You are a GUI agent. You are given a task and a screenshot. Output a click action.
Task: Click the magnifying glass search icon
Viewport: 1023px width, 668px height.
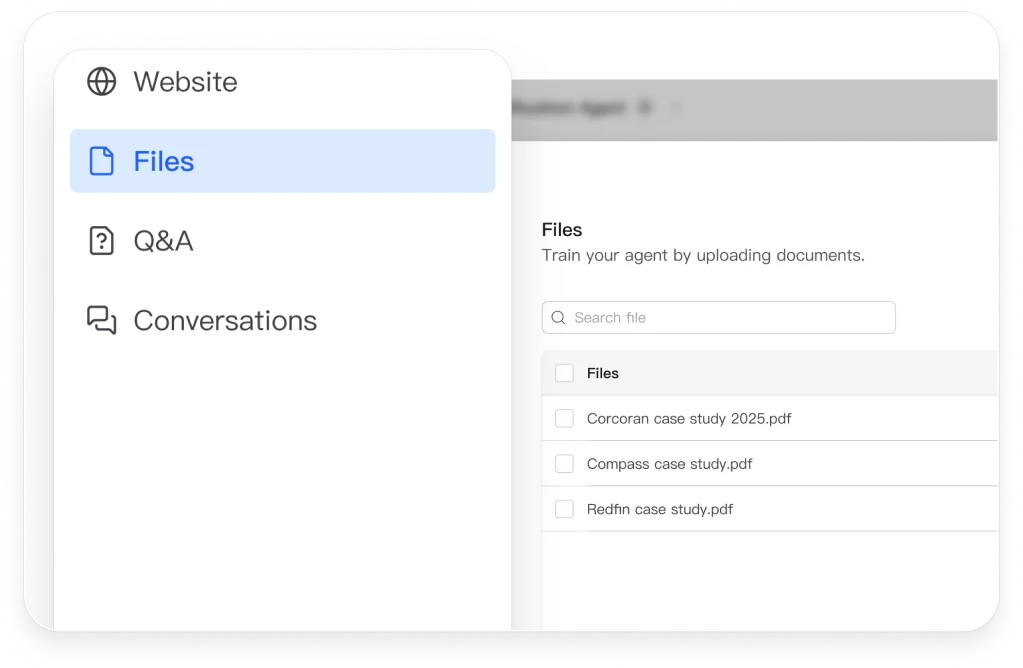click(559, 318)
